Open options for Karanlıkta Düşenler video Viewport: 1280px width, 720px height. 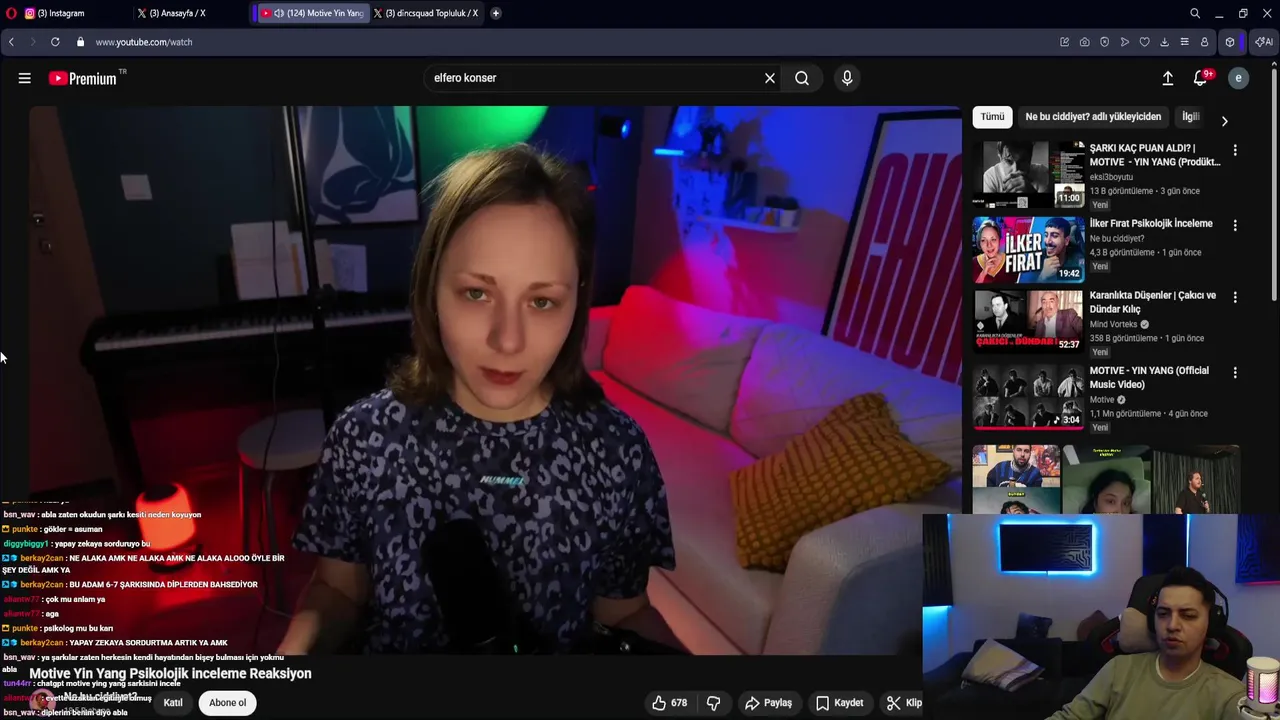tap(1235, 297)
